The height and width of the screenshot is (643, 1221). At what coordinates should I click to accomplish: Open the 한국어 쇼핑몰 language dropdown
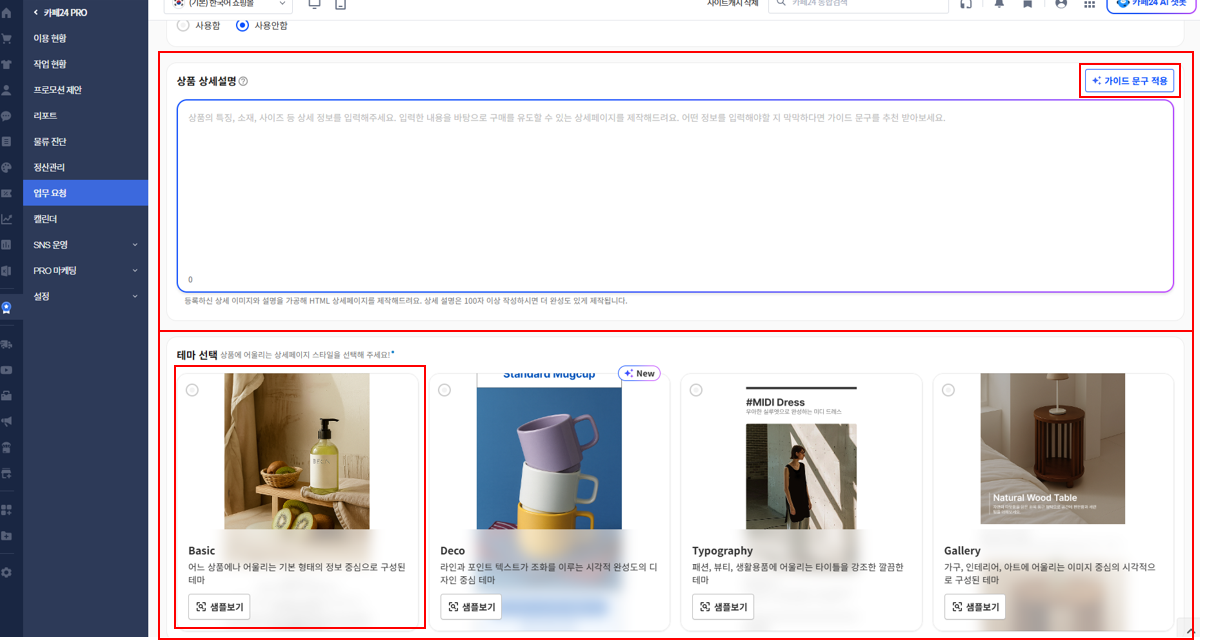pos(227,5)
